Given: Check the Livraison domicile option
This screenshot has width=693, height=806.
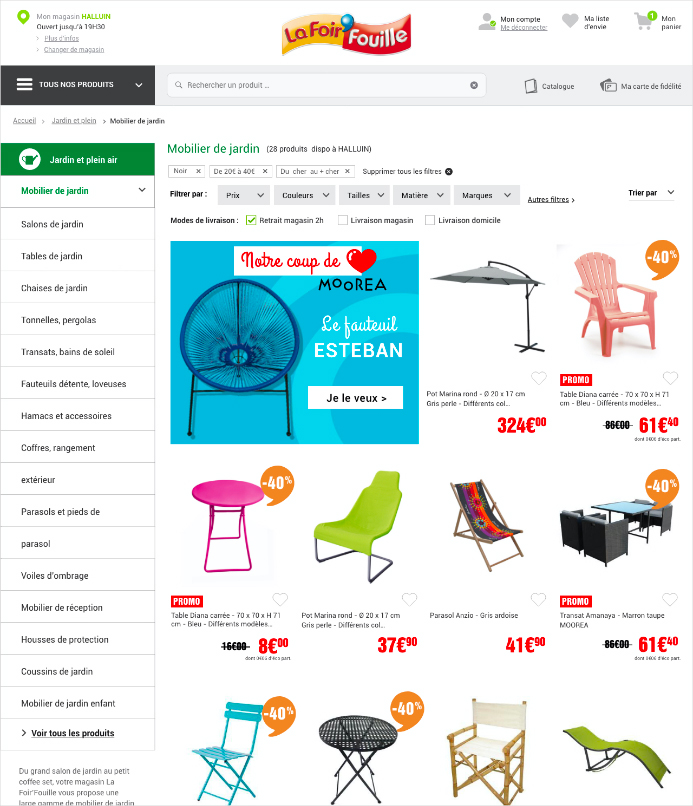Looking at the screenshot, I should [430, 220].
